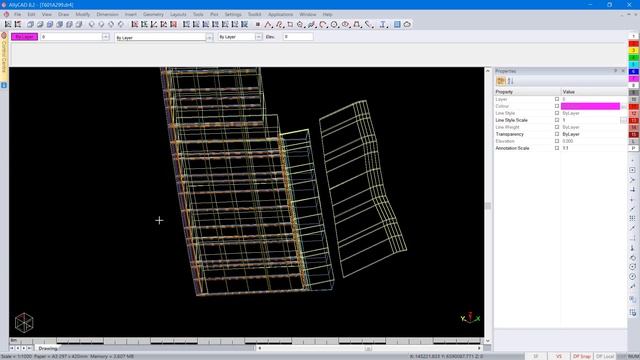
Task: Toggle the Transparency property checkbox
Action: pos(557,134)
